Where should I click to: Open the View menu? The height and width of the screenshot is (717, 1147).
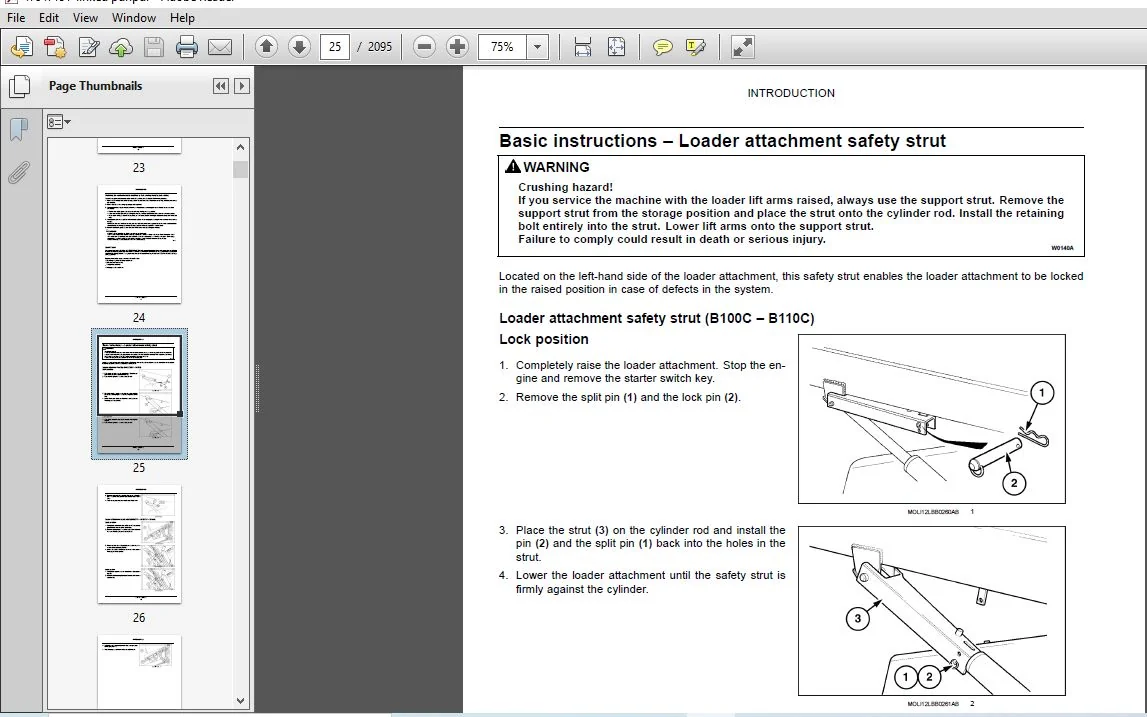click(85, 18)
